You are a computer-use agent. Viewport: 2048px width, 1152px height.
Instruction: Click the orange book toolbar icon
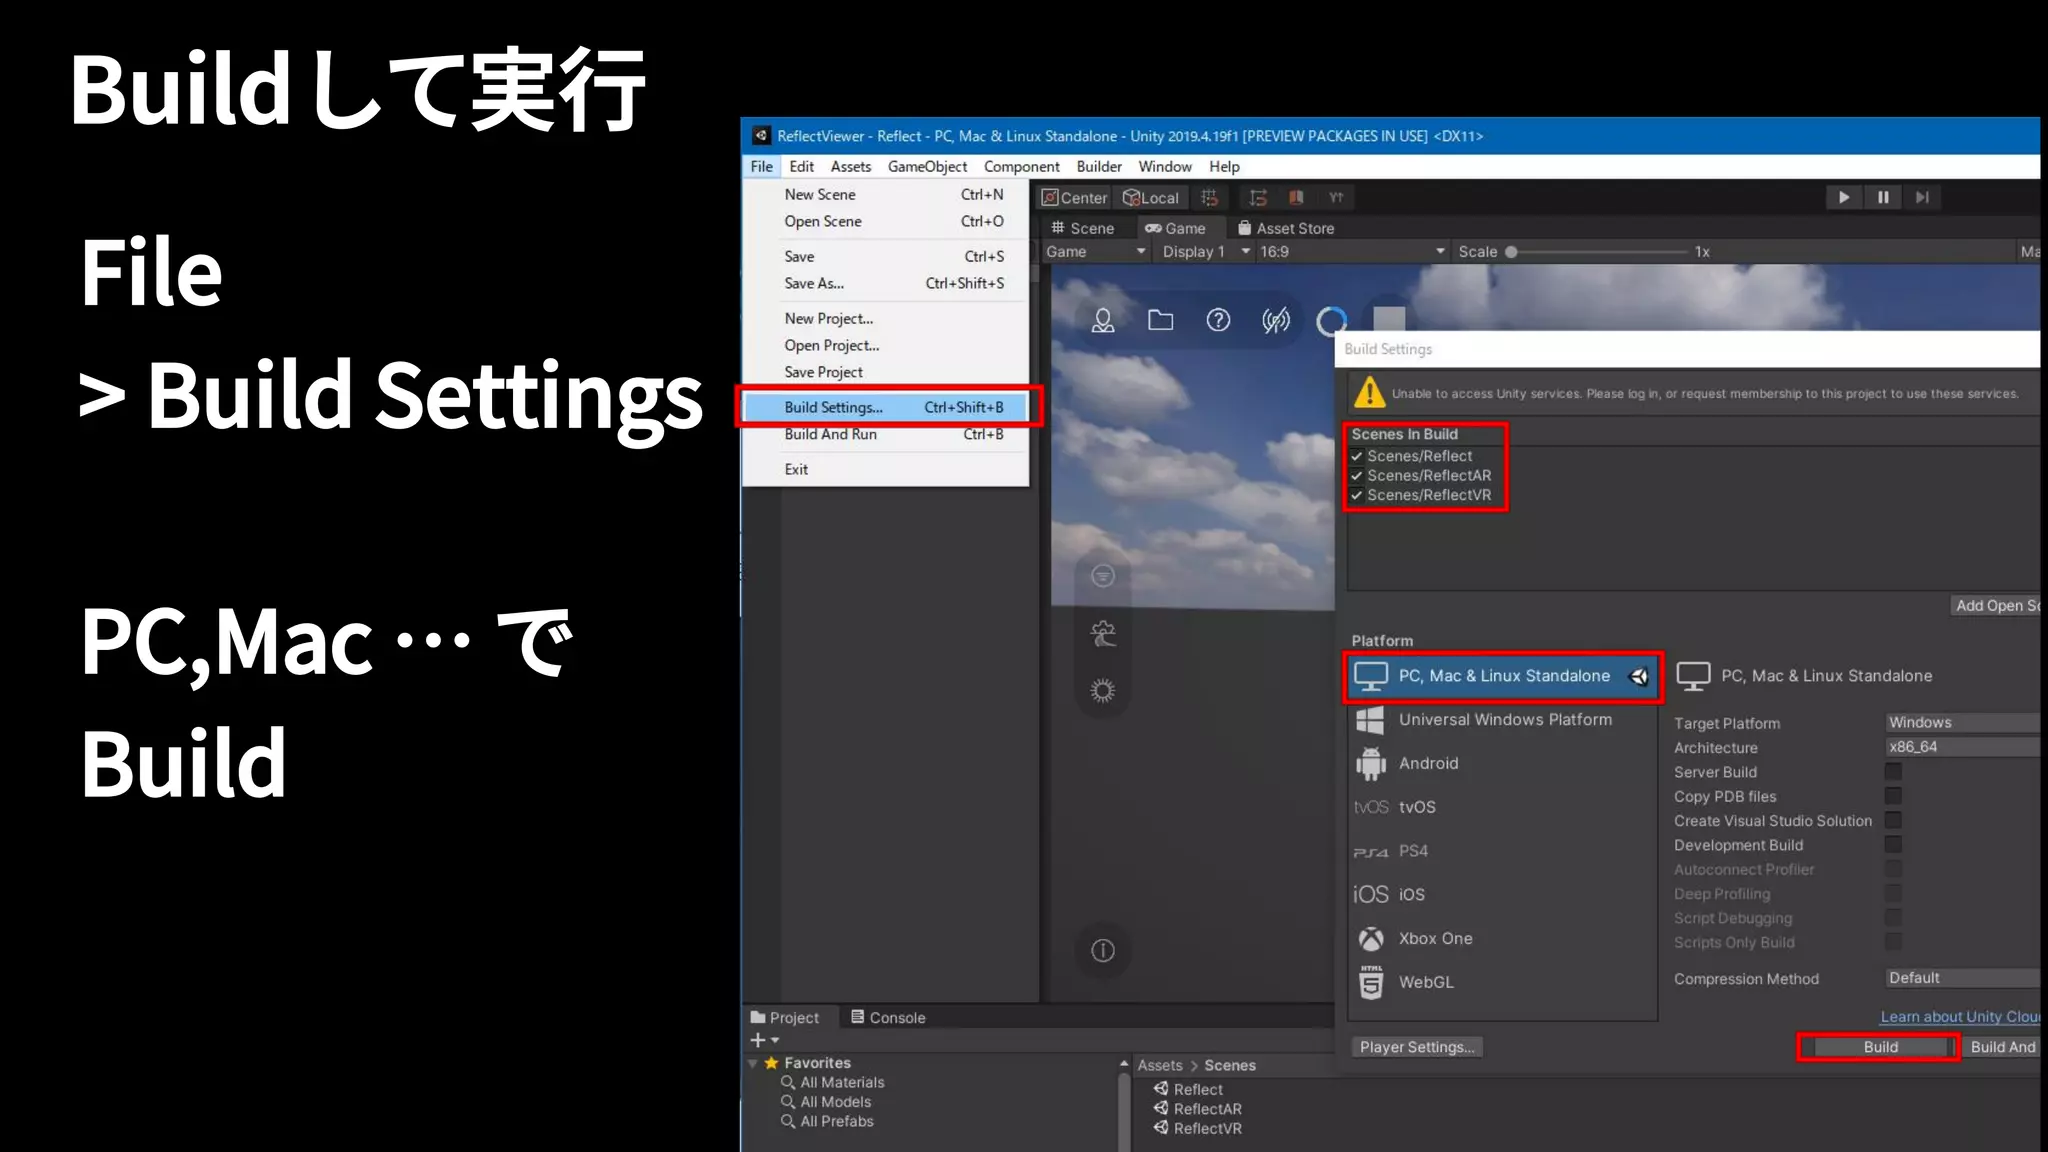click(x=1296, y=198)
